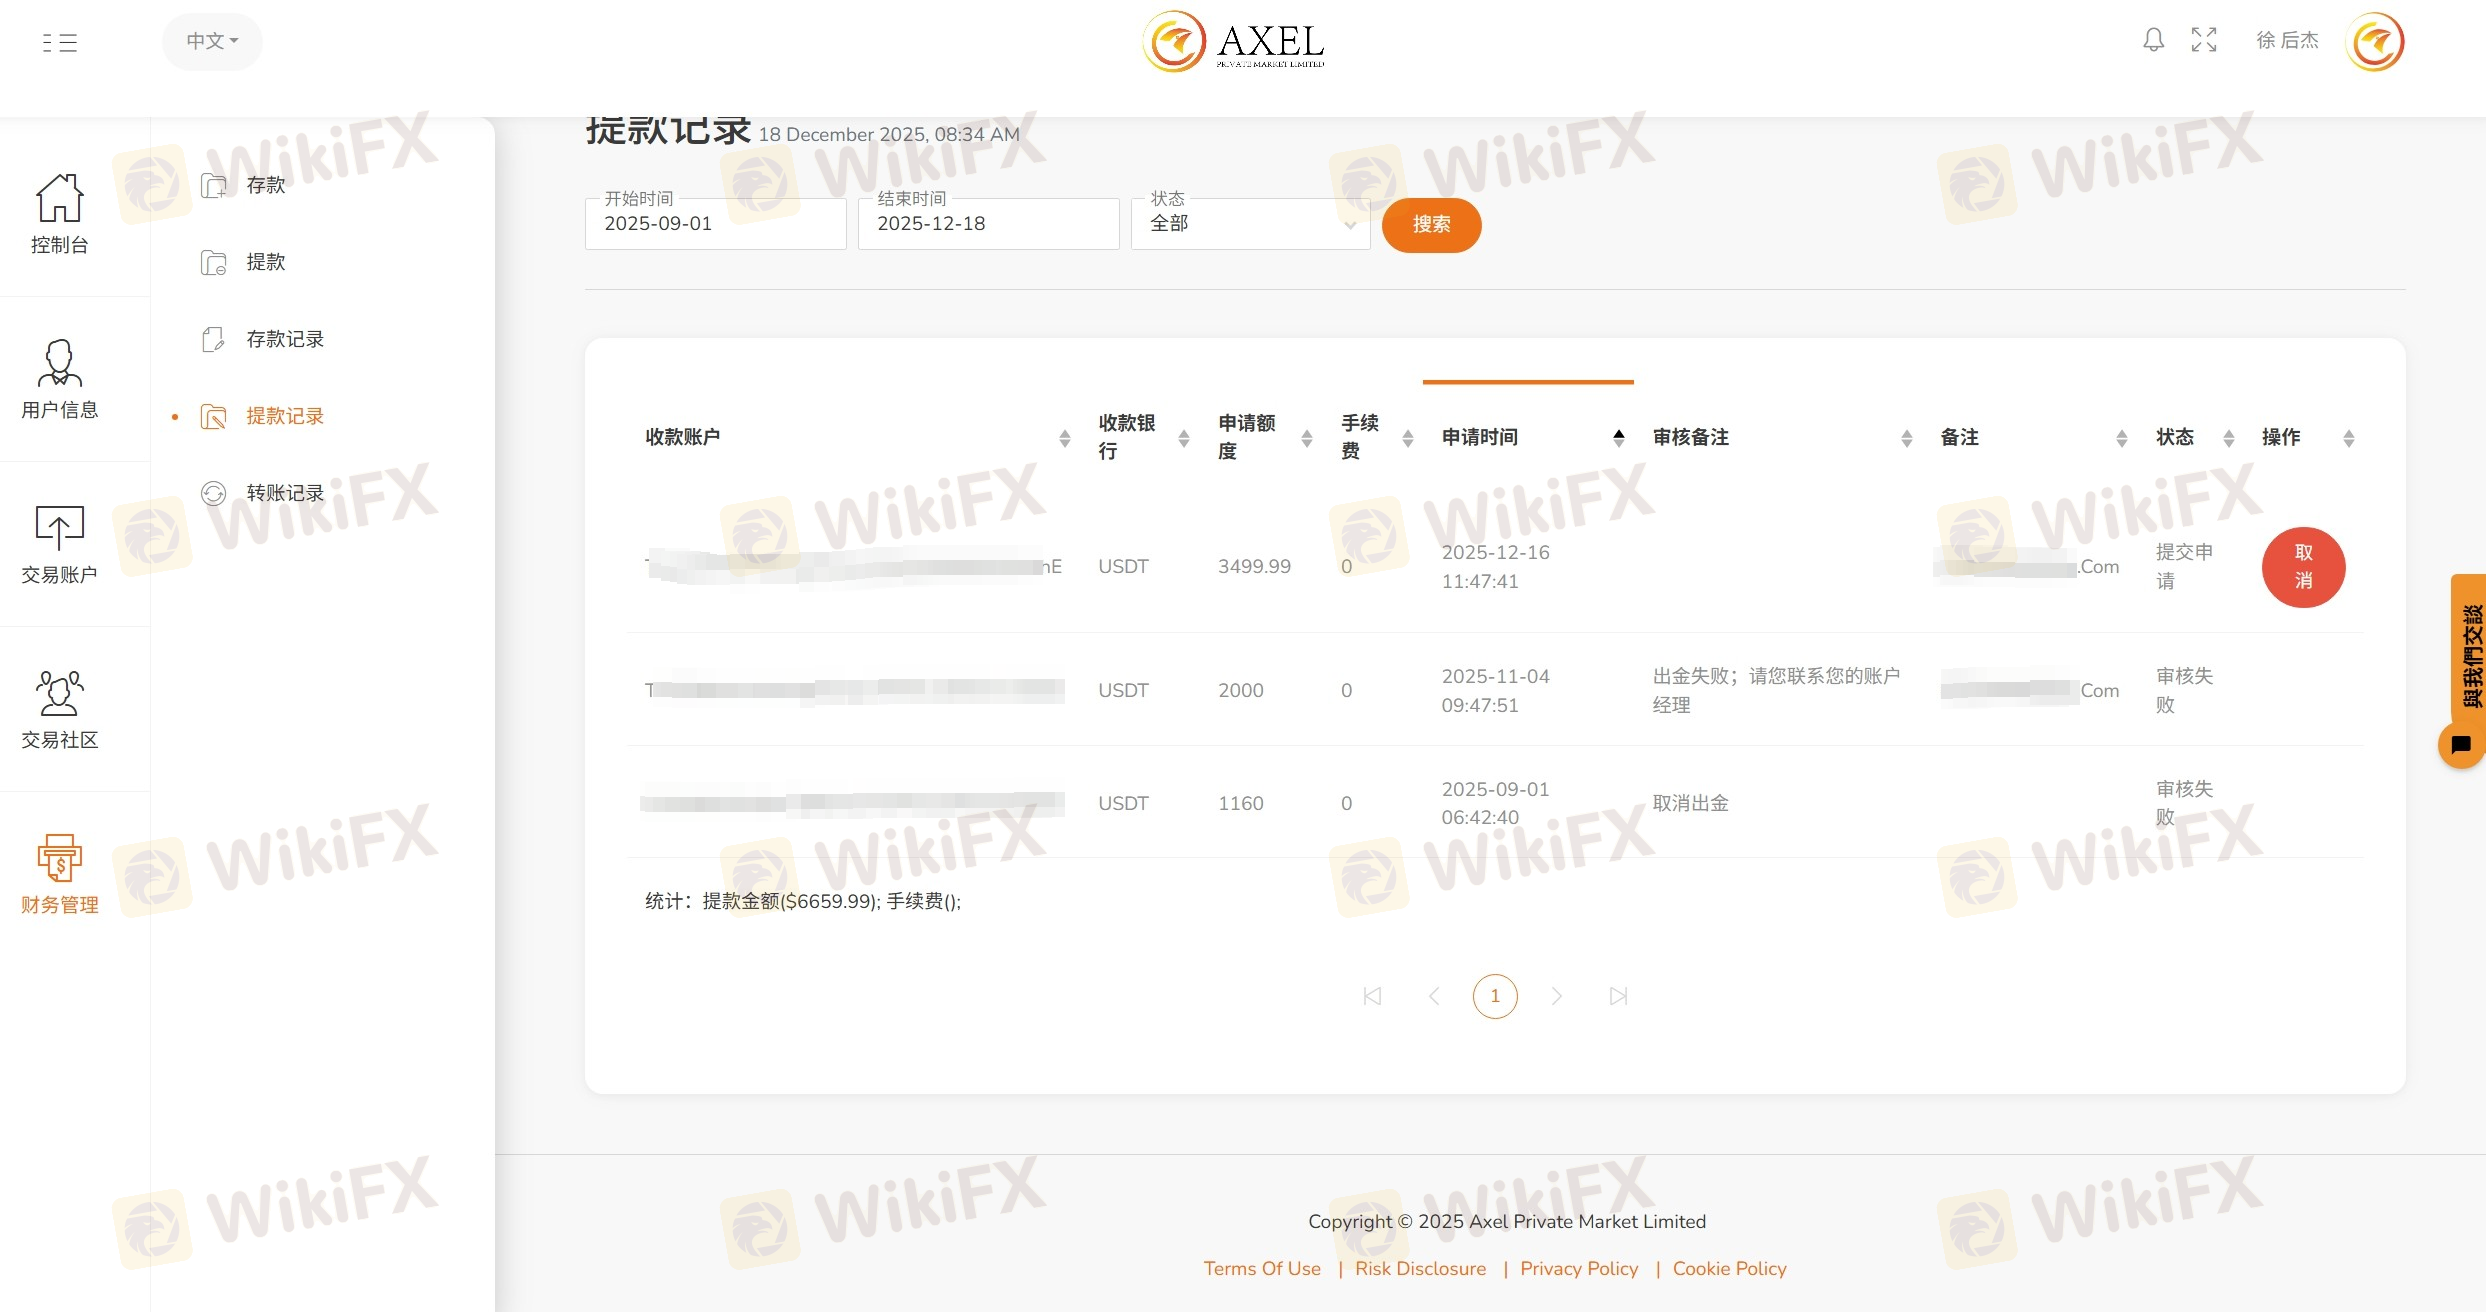This screenshot has height=1312, width=2486.
Task: Open the 中文 language dropdown
Action: pyautogui.click(x=212, y=41)
